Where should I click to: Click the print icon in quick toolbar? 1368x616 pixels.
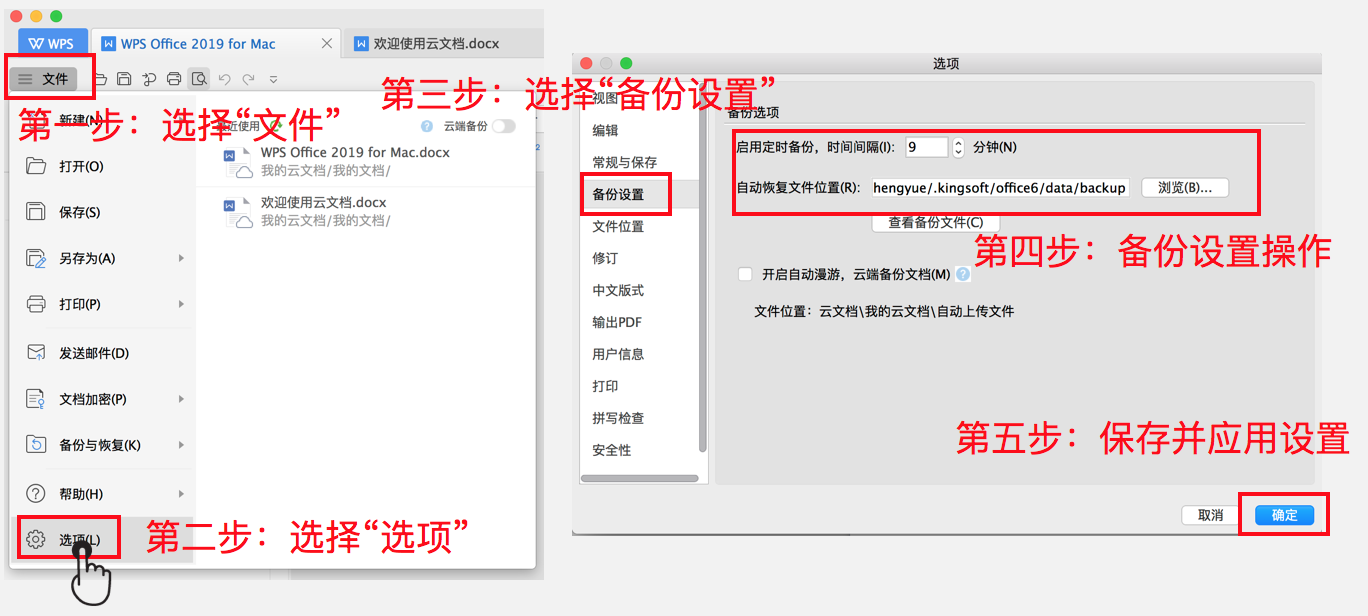pos(174,79)
